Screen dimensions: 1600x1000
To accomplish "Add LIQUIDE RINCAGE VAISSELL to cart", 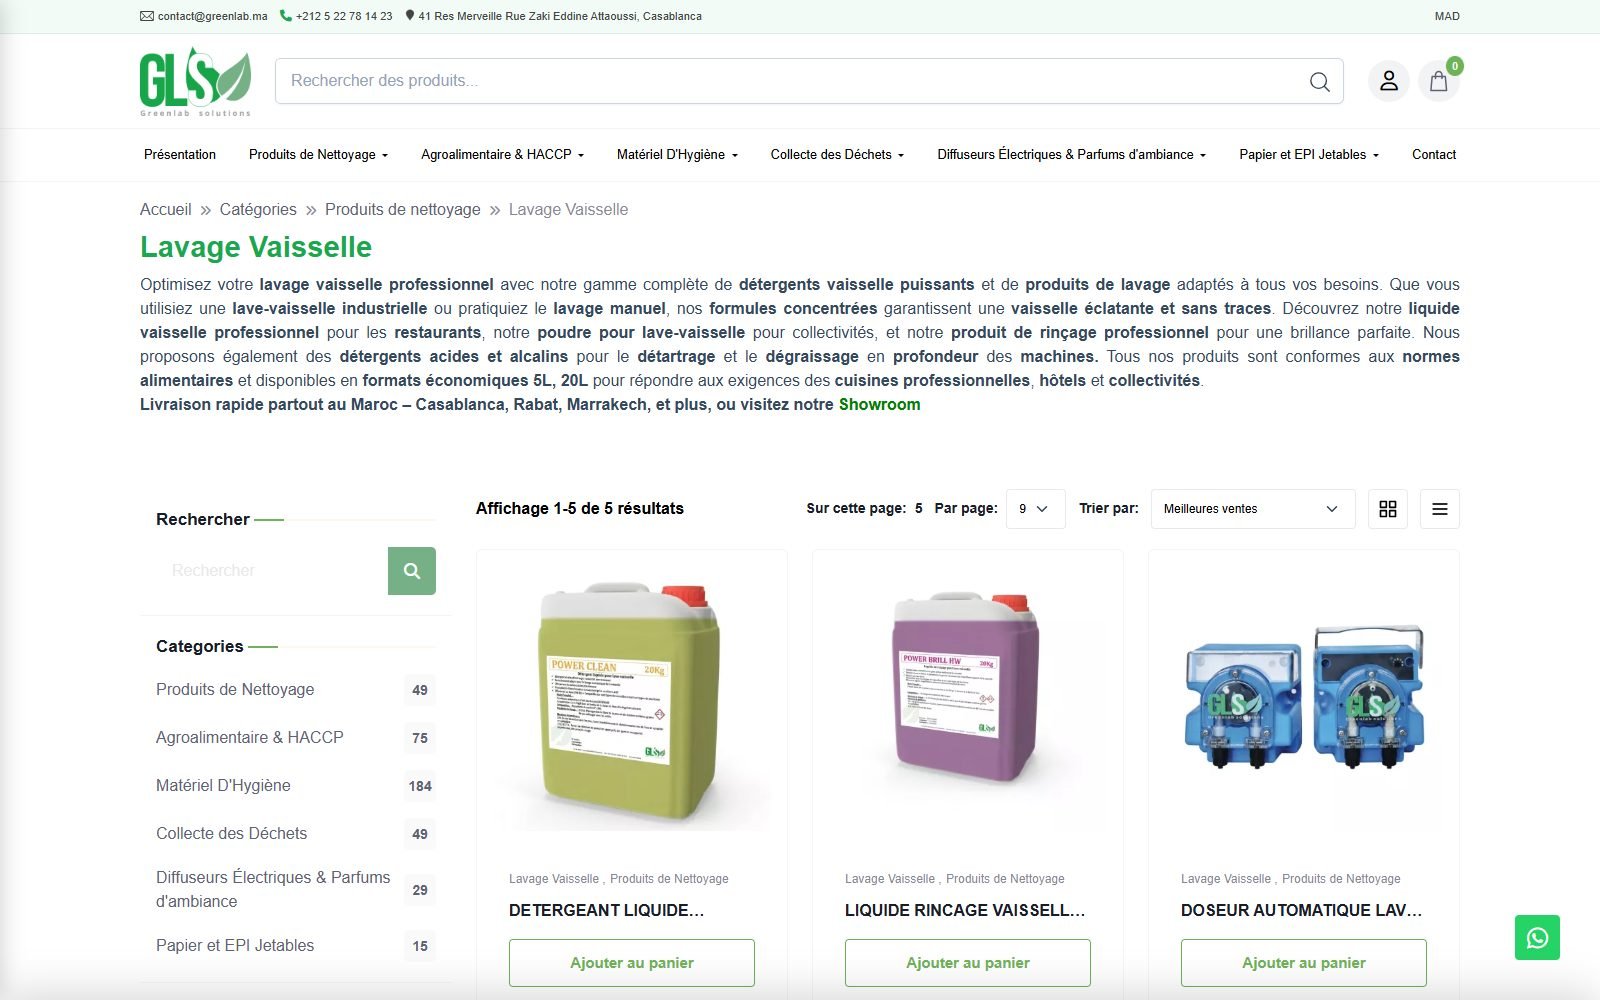I will 968,963.
